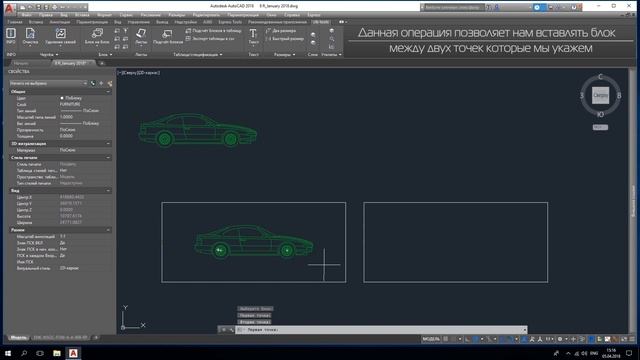The height and width of the screenshot is (360, 640).
Task: Switch to the Express Tools ribbon tab
Action: click(x=230, y=22)
